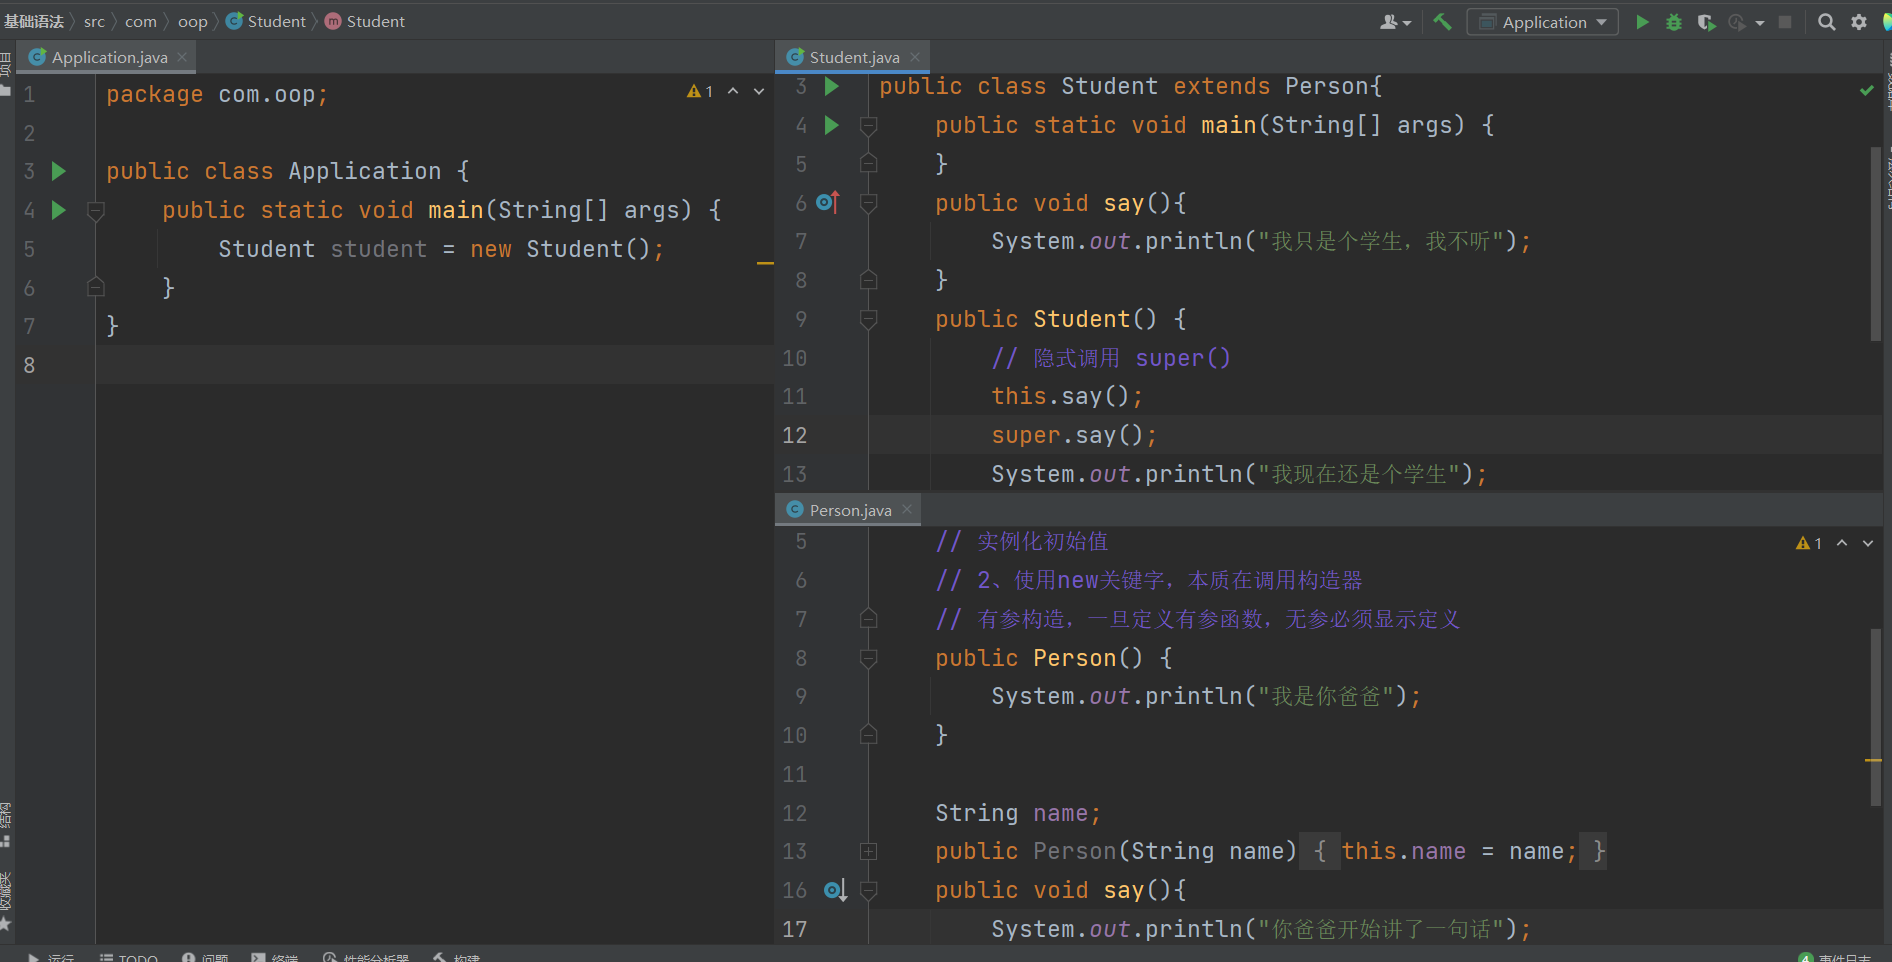
Task: Click overridden method icon on Person line 16
Action: (835, 890)
